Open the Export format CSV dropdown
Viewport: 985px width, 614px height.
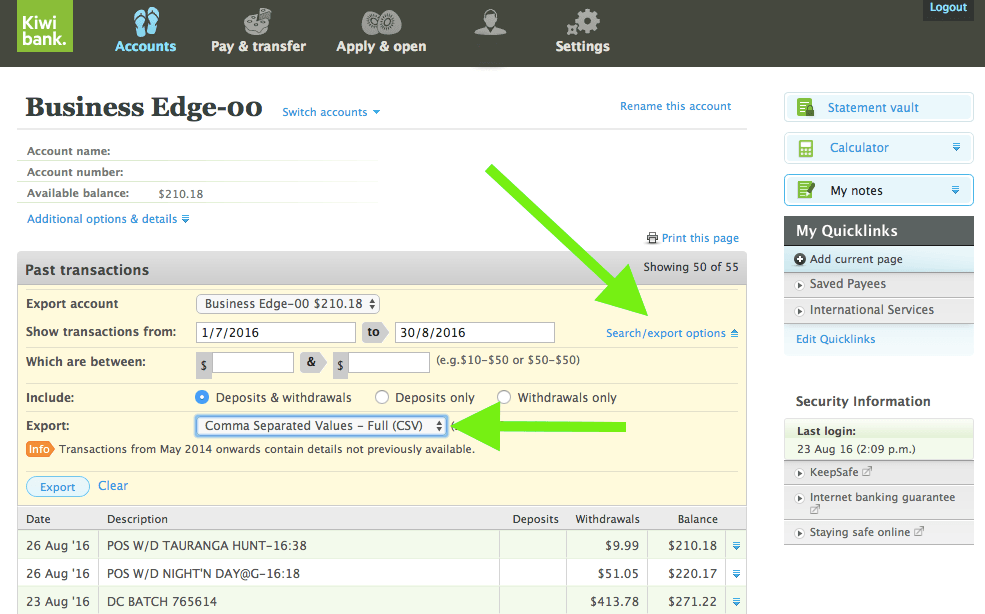point(321,426)
